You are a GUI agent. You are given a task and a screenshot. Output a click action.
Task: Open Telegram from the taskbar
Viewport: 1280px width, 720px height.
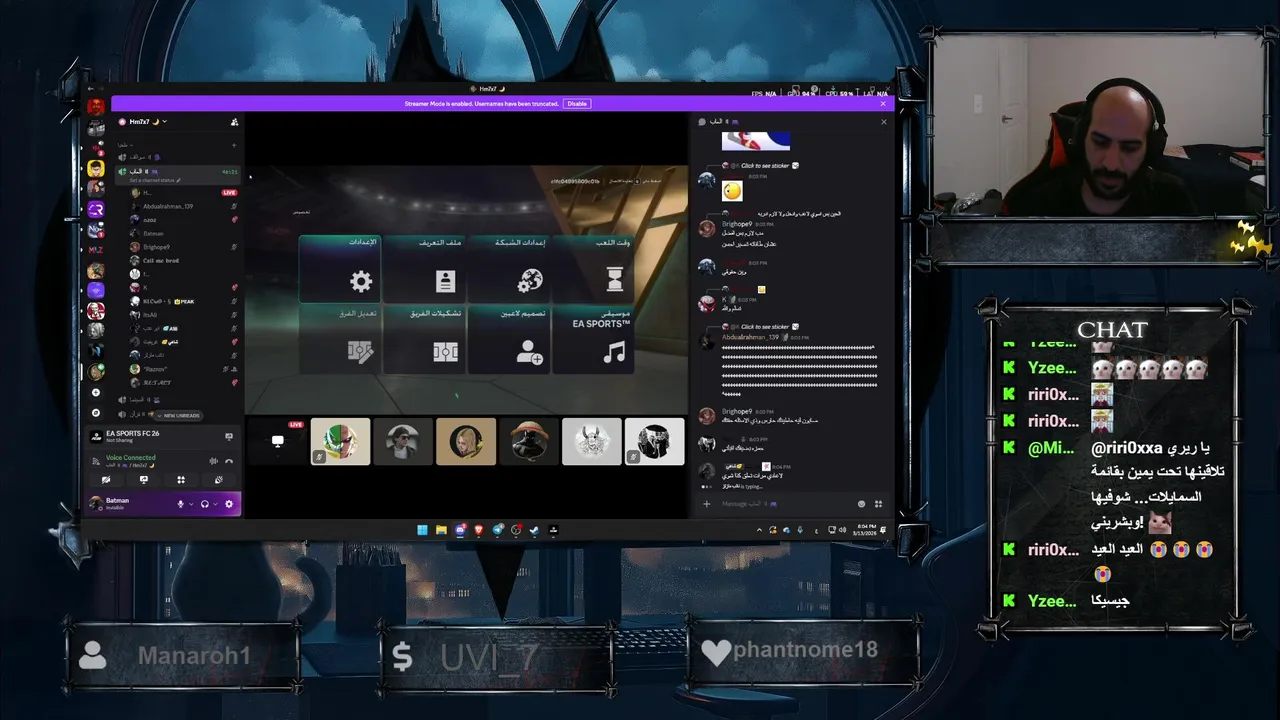click(x=497, y=530)
